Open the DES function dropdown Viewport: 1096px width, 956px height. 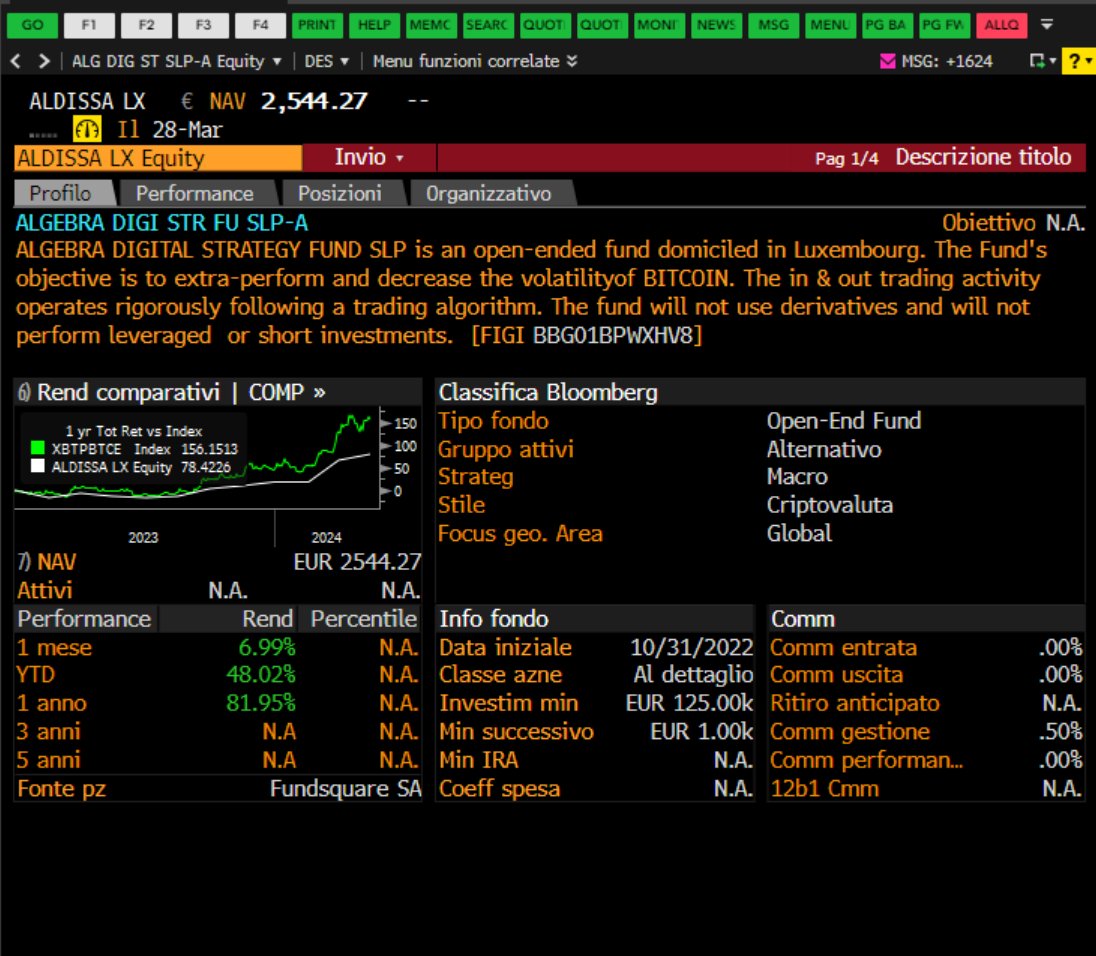tap(326, 61)
